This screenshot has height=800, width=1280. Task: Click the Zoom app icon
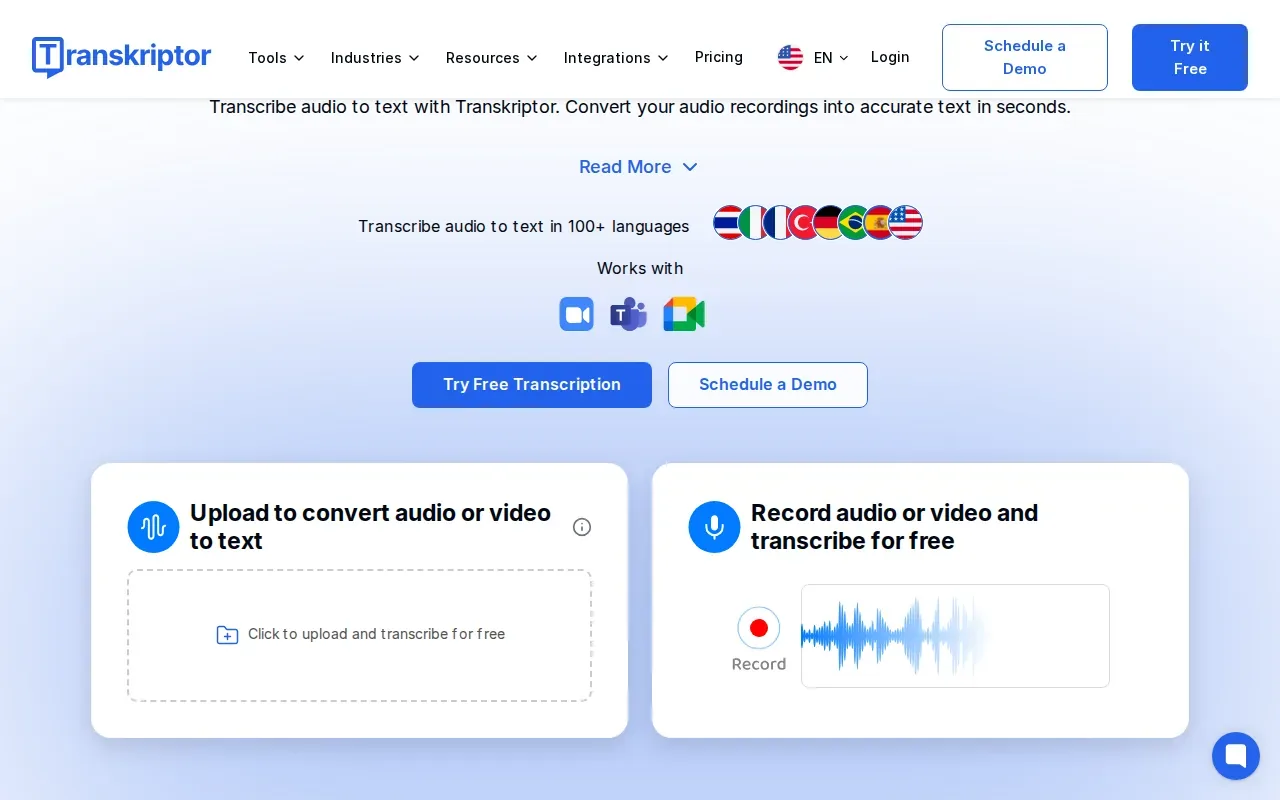[x=576, y=314]
